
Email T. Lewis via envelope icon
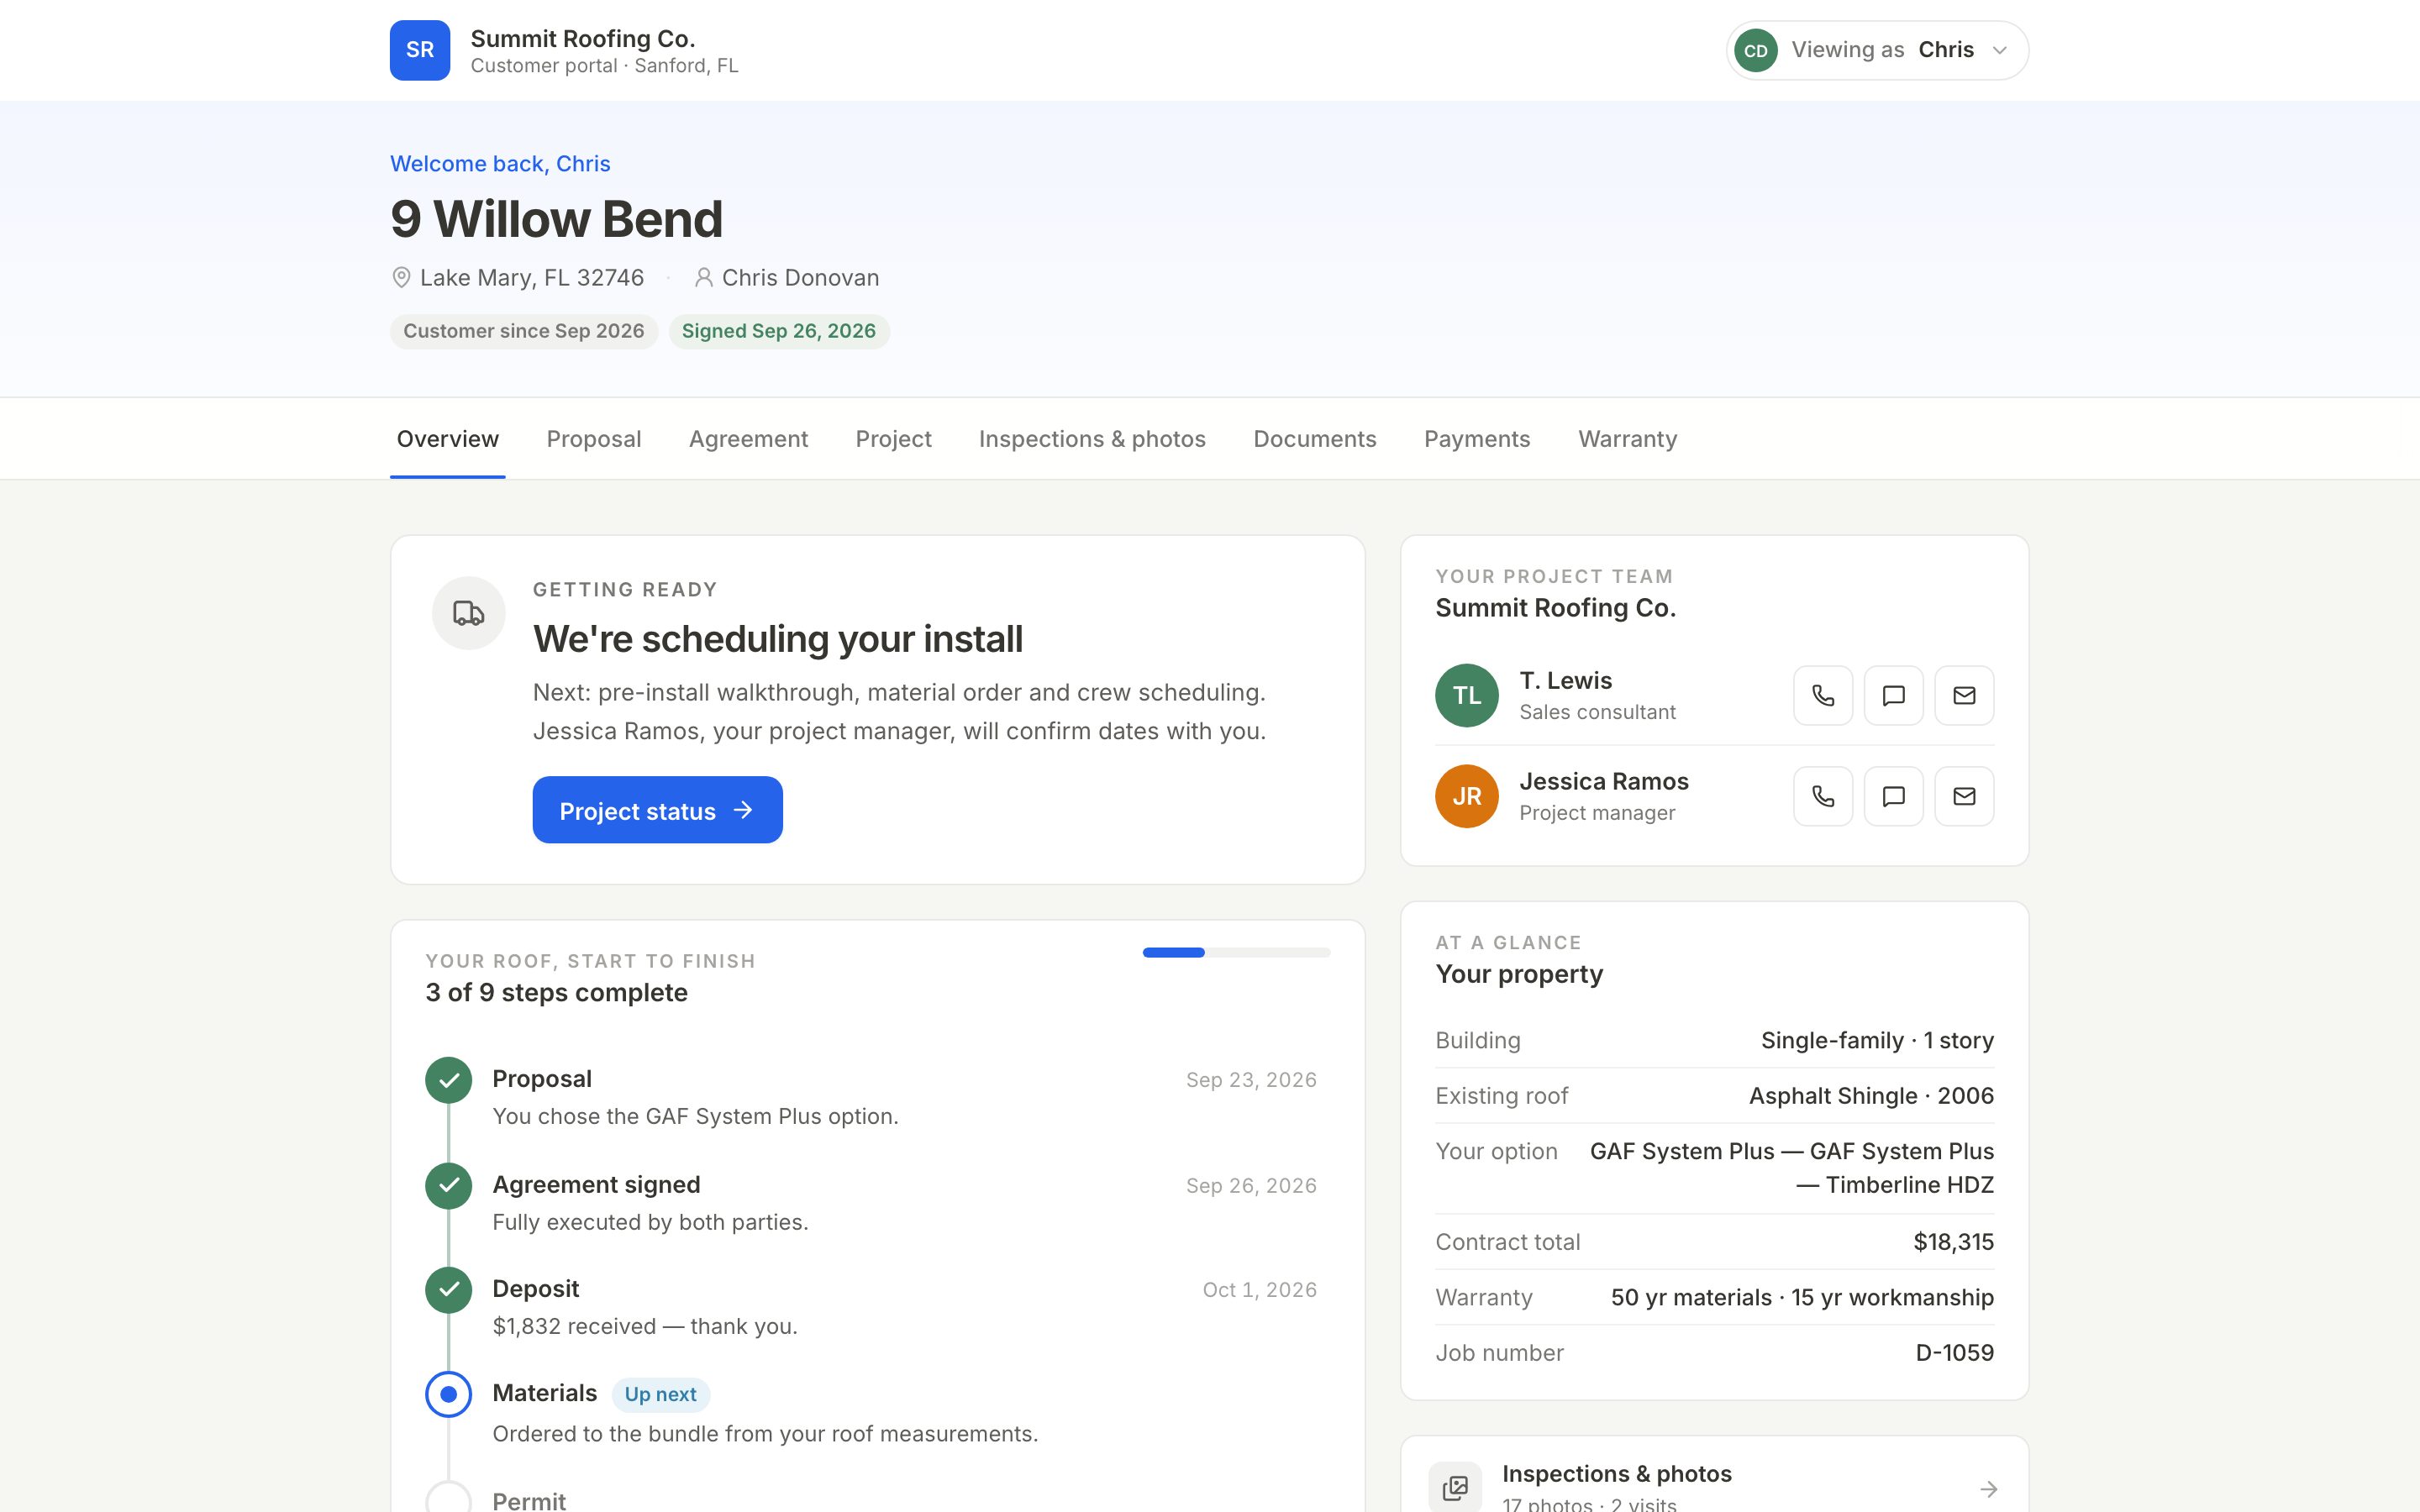click(1964, 695)
